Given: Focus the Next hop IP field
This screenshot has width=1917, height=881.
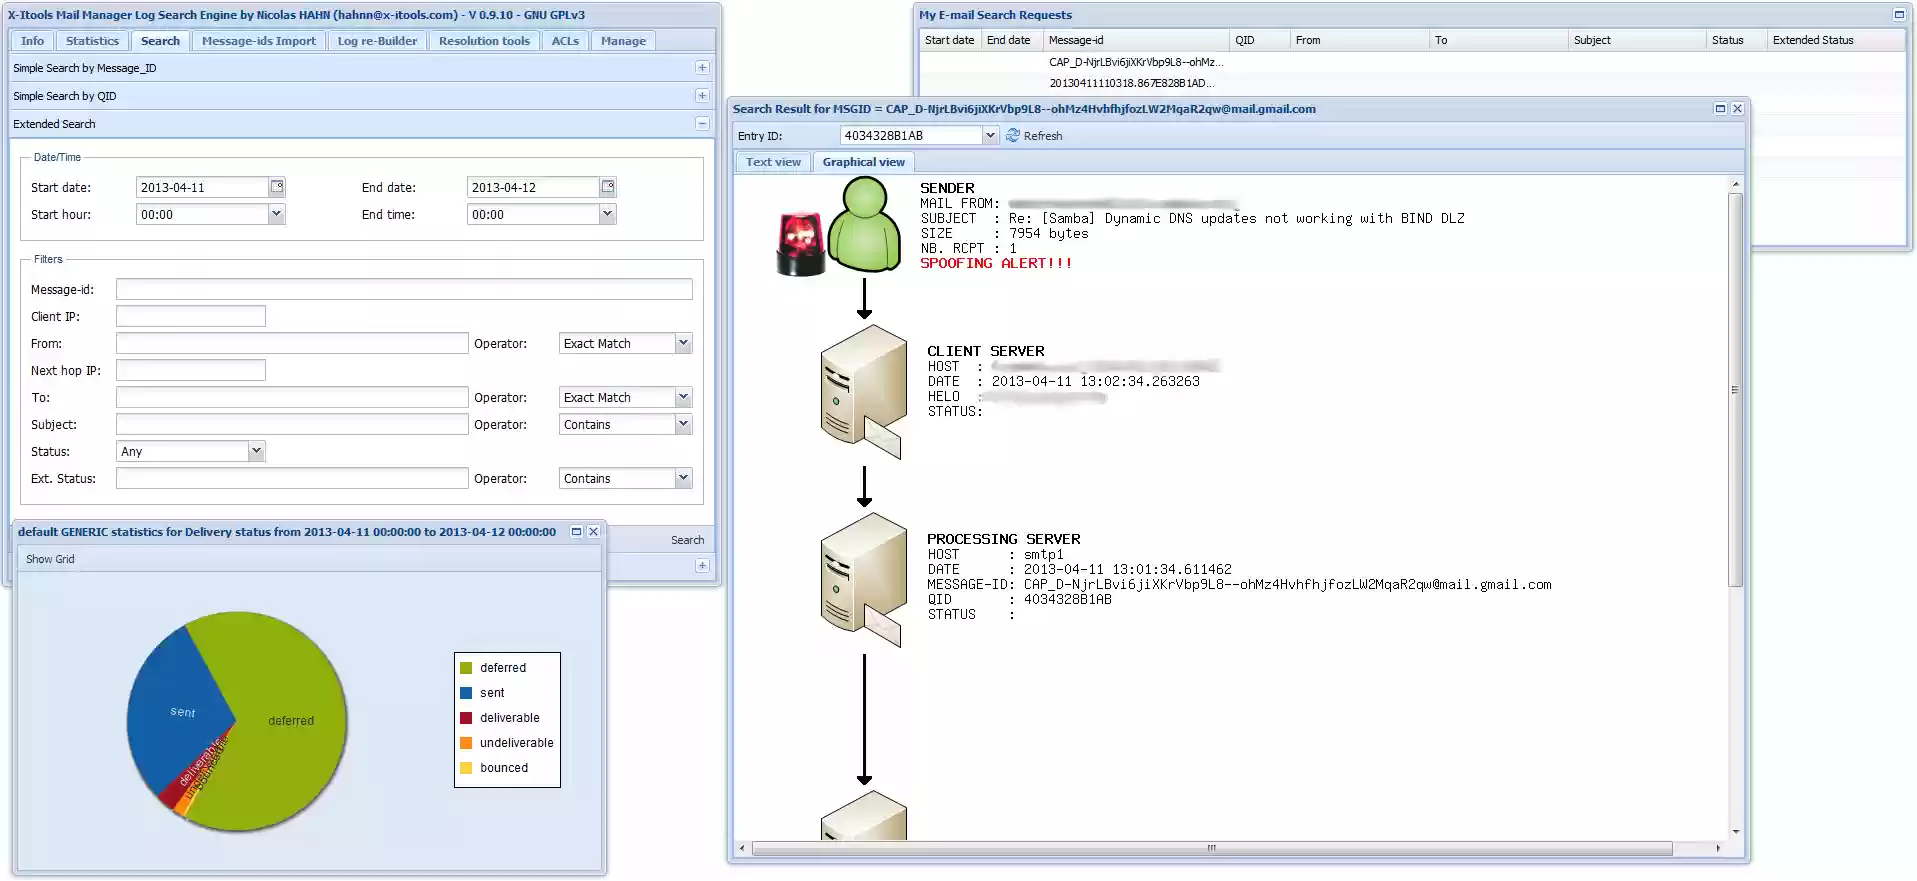Looking at the screenshot, I should pos(191,370).
